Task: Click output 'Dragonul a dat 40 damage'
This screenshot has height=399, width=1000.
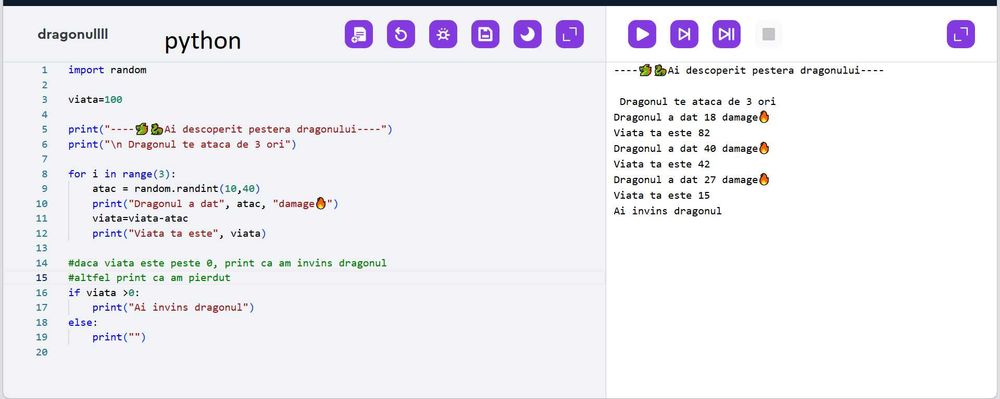Action: pyautogui.click(x=691, y=149)
